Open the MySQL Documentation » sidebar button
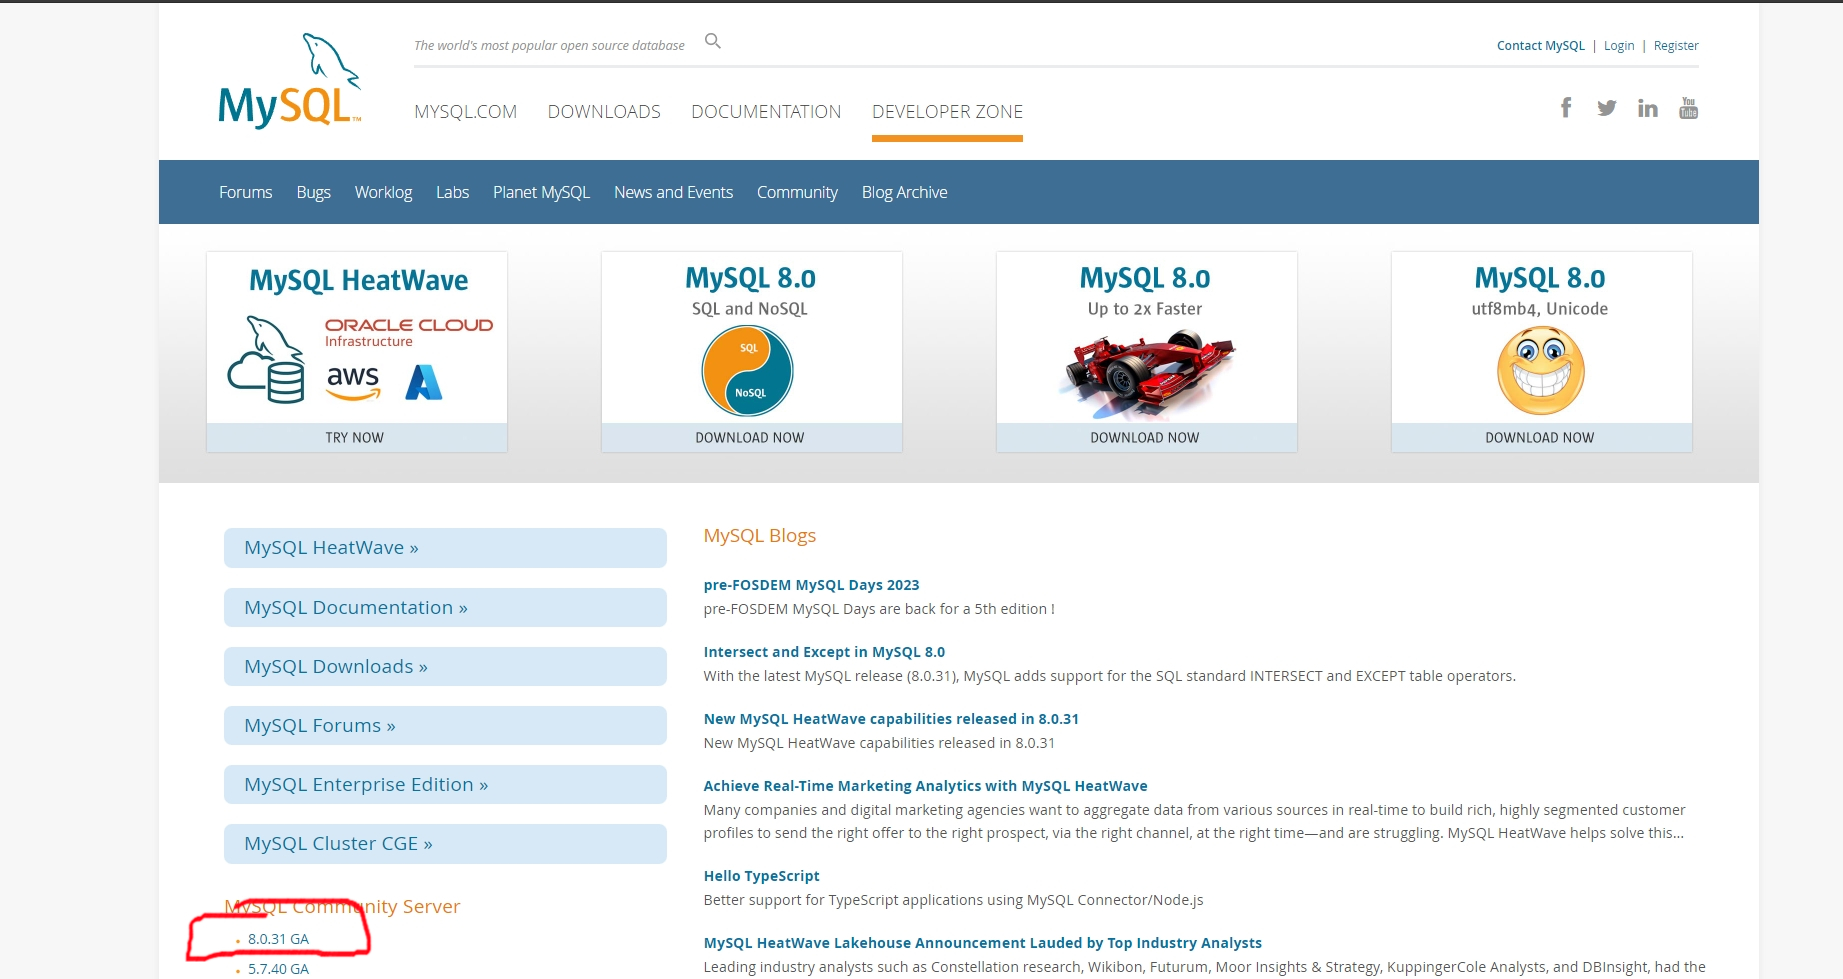 click(x=445, y=607)
